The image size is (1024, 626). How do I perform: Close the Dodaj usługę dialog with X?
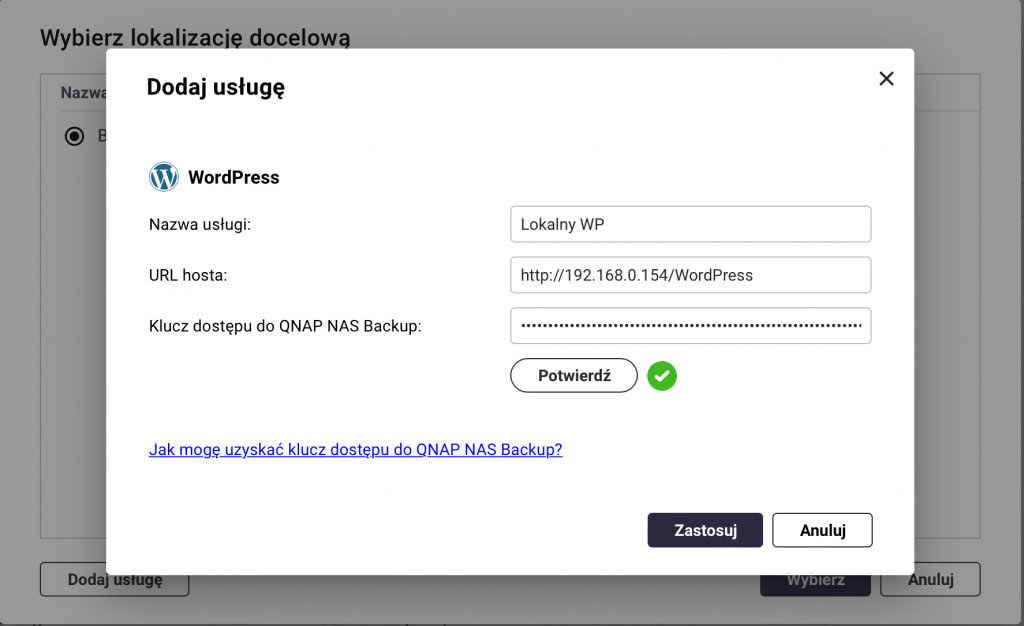point(886,79)
